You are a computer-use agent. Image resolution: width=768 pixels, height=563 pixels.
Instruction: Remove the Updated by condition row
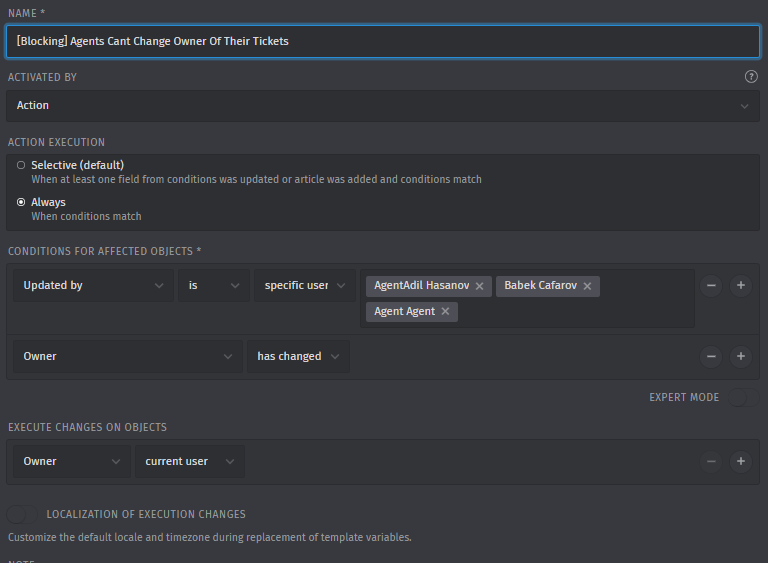tap(711, 285)
